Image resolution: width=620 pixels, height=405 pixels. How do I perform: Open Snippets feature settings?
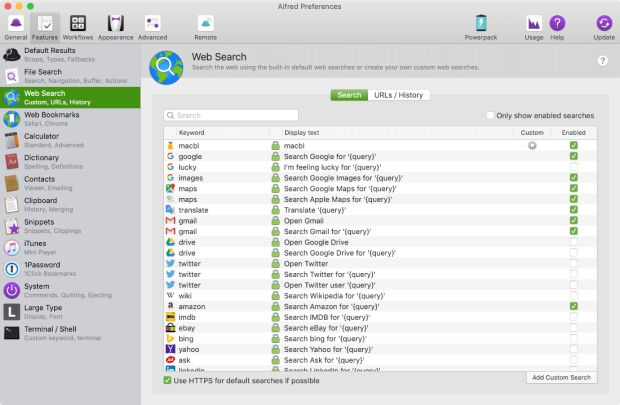(70, 226)
